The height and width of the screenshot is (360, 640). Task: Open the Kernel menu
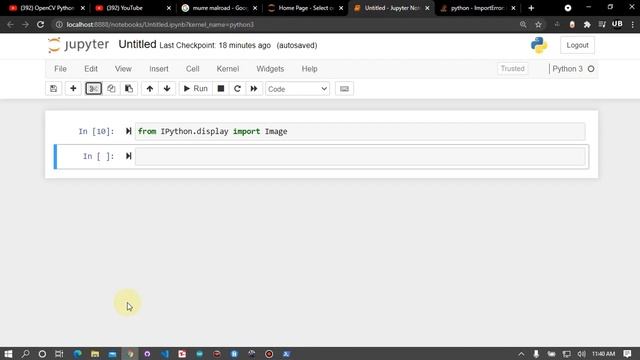[228, 69]
